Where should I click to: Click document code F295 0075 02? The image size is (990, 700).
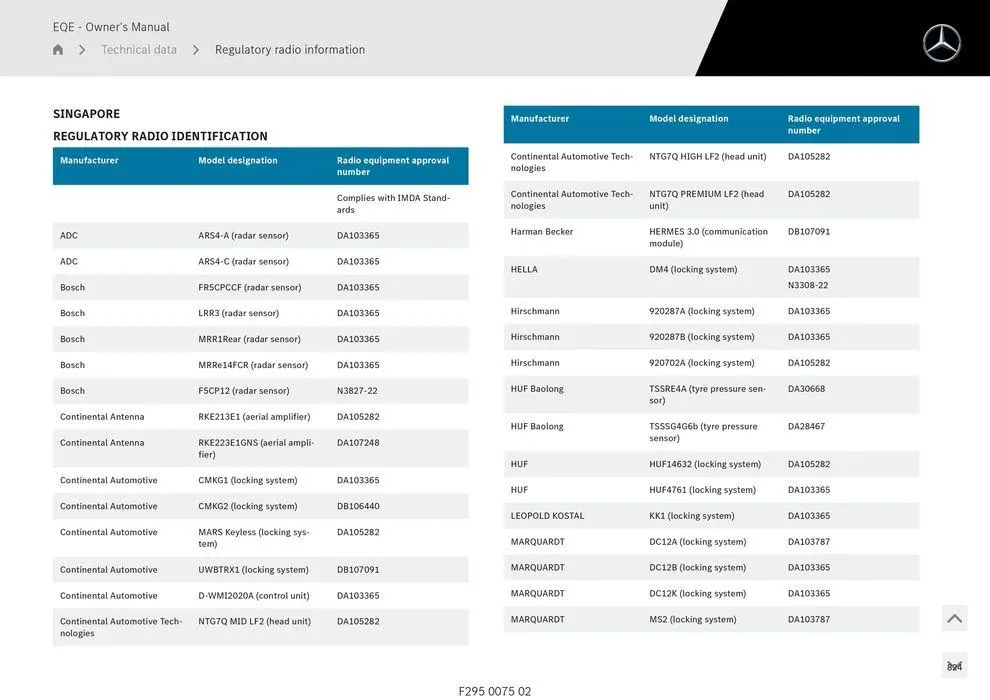point(495,691)
